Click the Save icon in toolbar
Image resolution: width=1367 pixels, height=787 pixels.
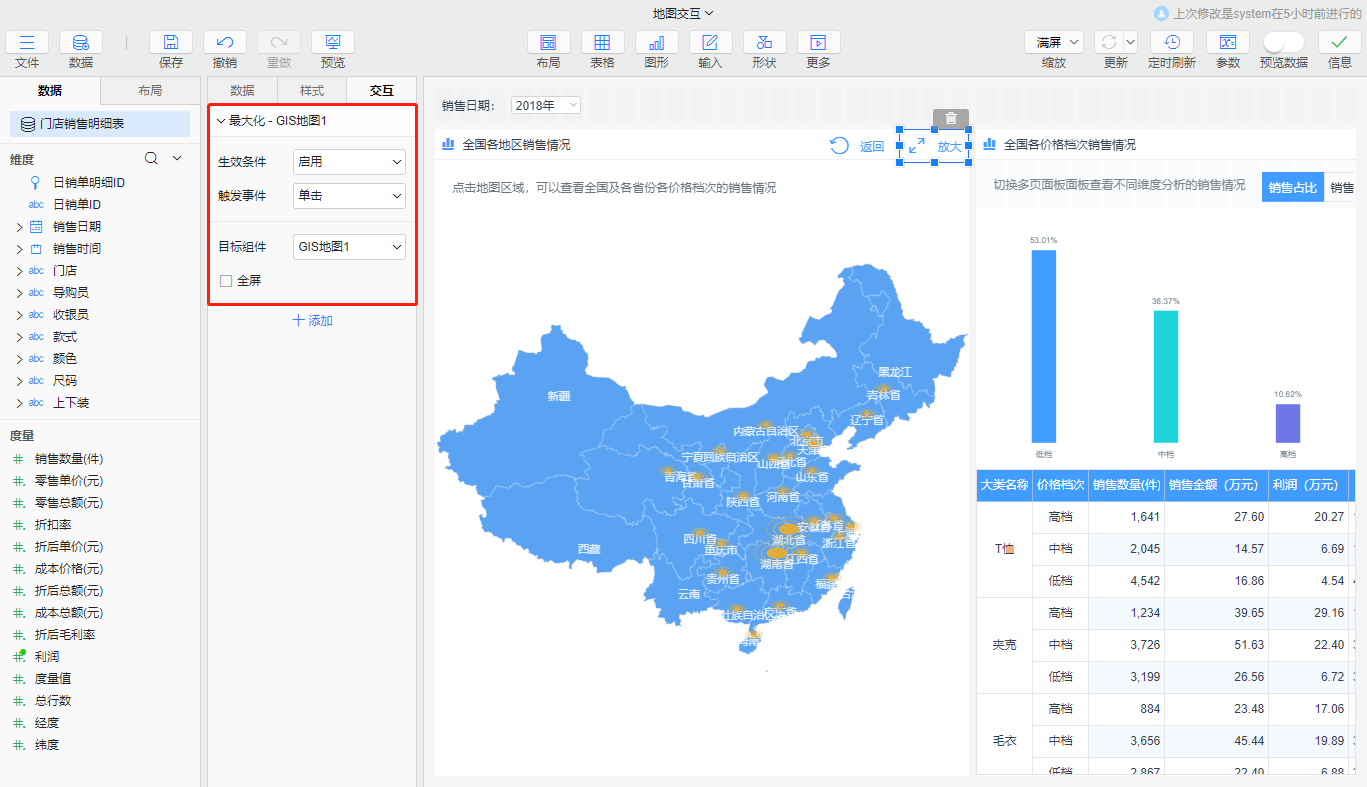coord(171,42)
